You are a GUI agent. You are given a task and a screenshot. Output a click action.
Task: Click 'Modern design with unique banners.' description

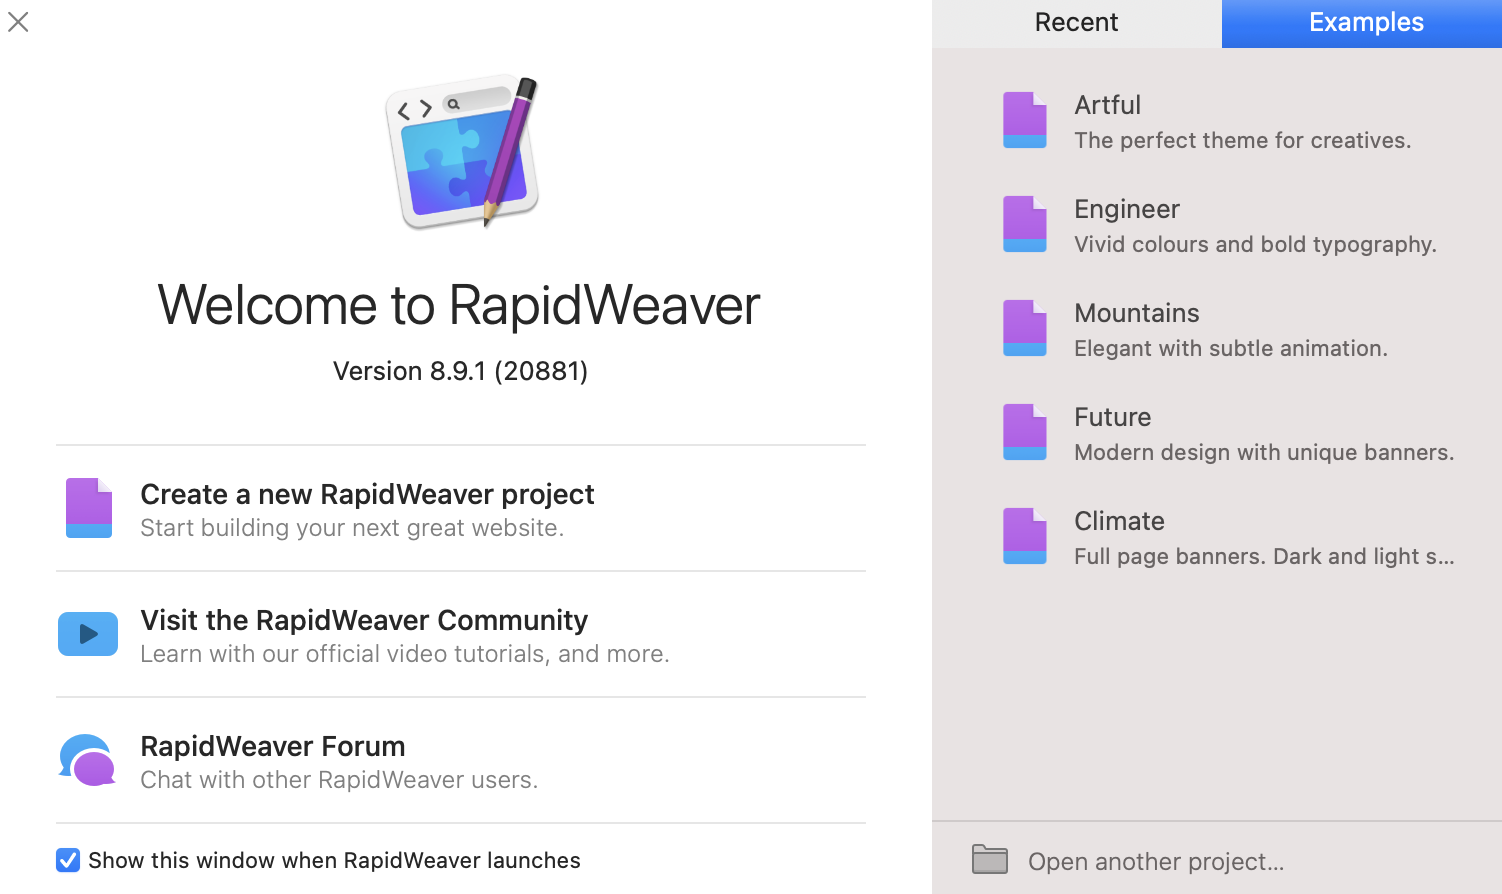pyautogui.click(x=1264, y=452)
